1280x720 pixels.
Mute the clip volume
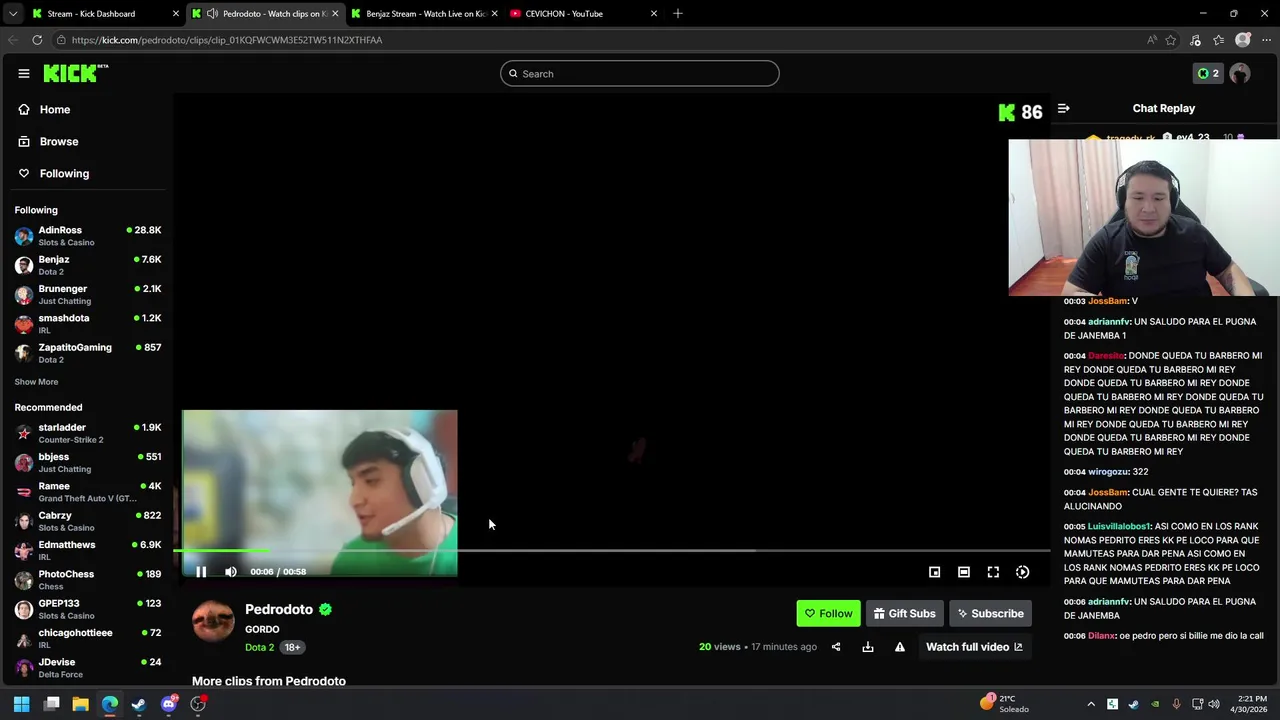click(231, 572)
